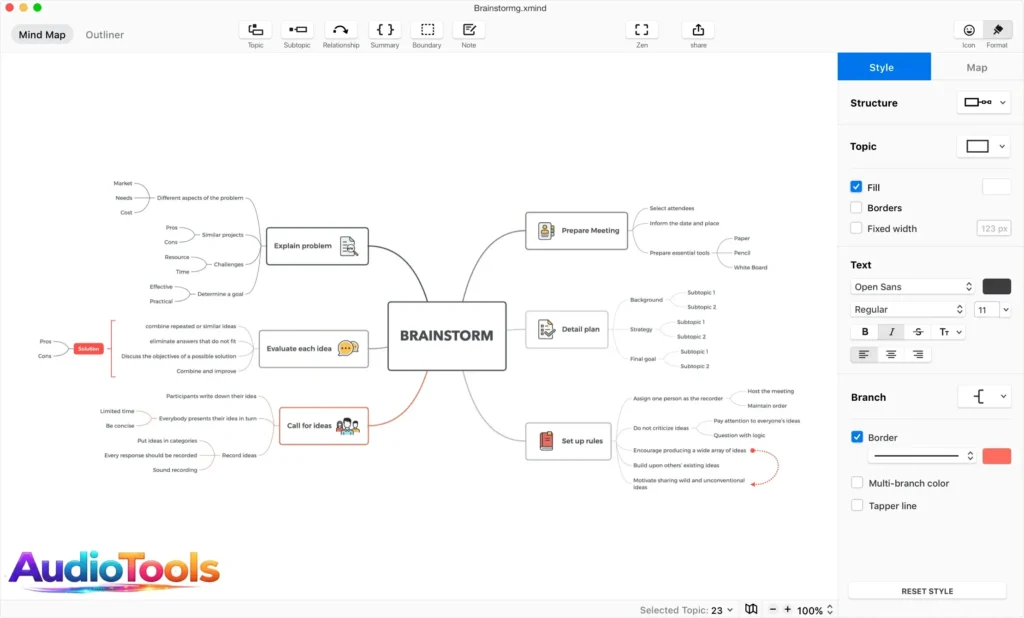The width and height of the screenshot is (1024, 618).
Task: Enable the Borders checkbox for Topic
Action: 857,208
